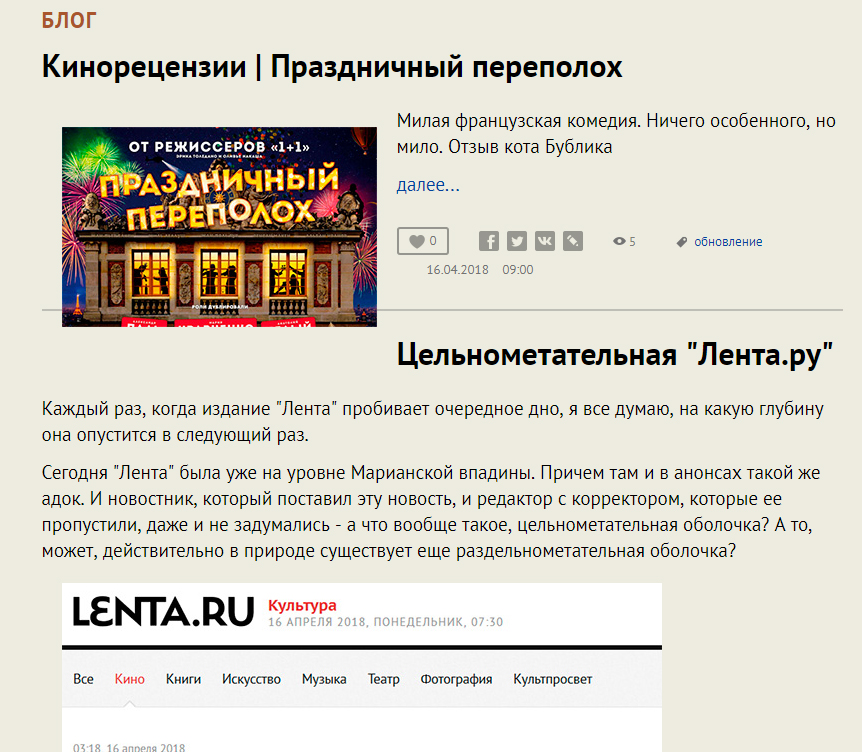862x752 pixels.
Task: Select the Культура section heading
Action: pos(302,605)
